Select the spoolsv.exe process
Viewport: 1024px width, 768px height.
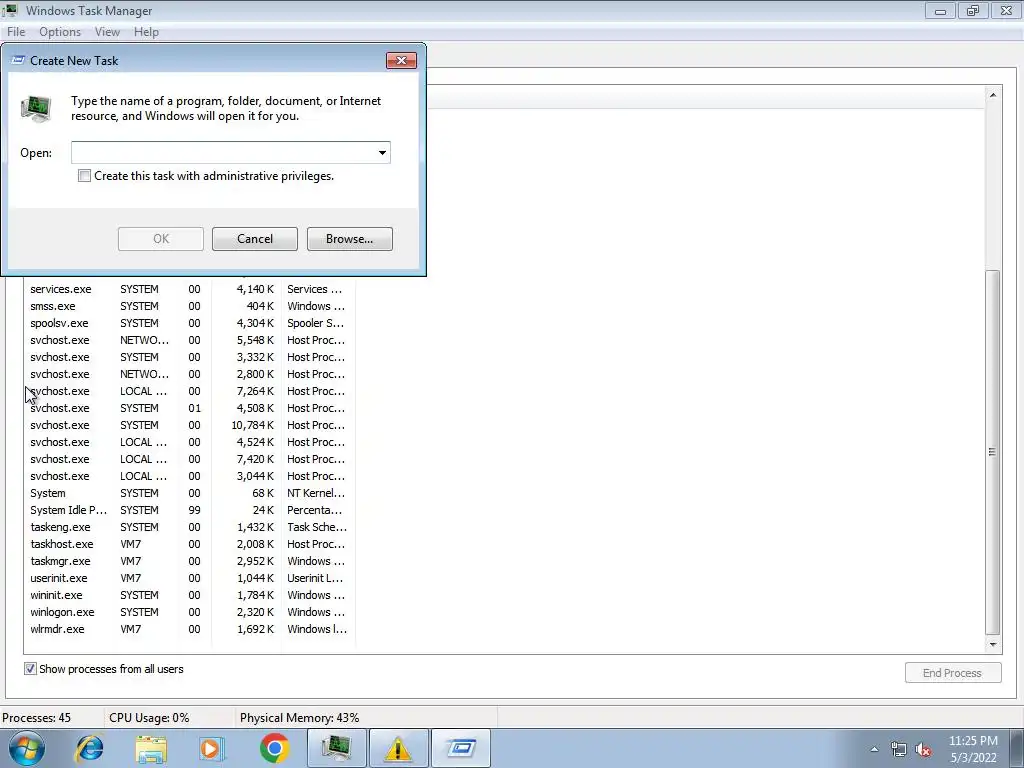coord(189,323)
